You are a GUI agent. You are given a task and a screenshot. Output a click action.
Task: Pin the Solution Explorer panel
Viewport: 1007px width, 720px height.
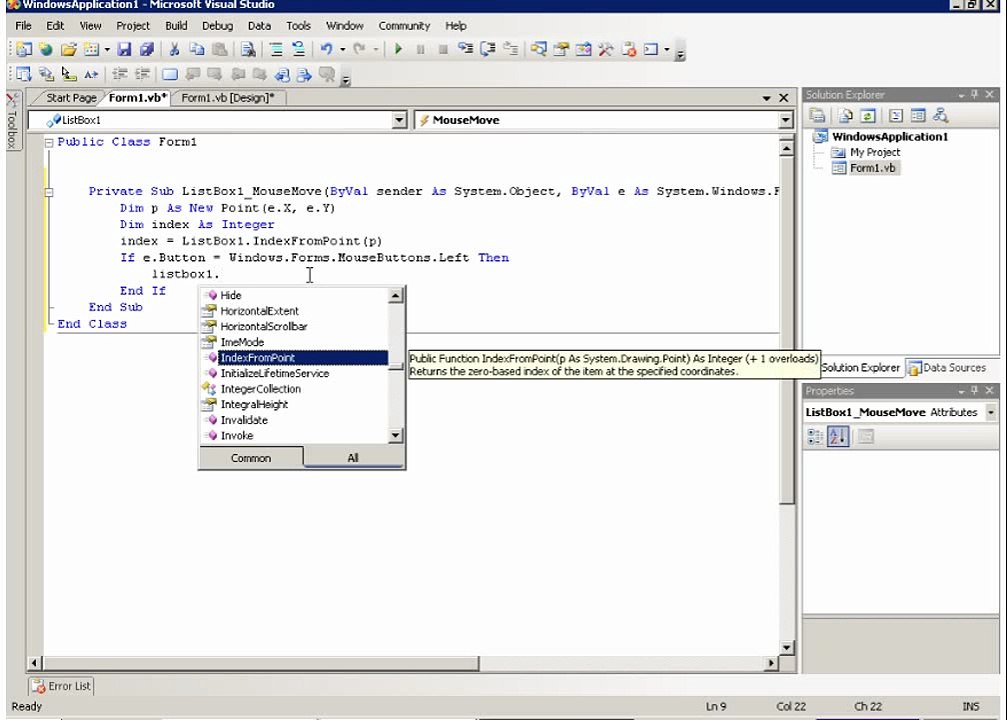[x=975, y=94]
